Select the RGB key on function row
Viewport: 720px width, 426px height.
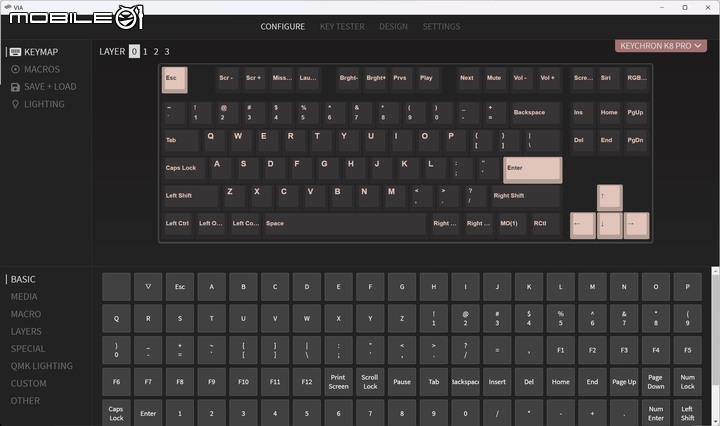tap(636, 79)
